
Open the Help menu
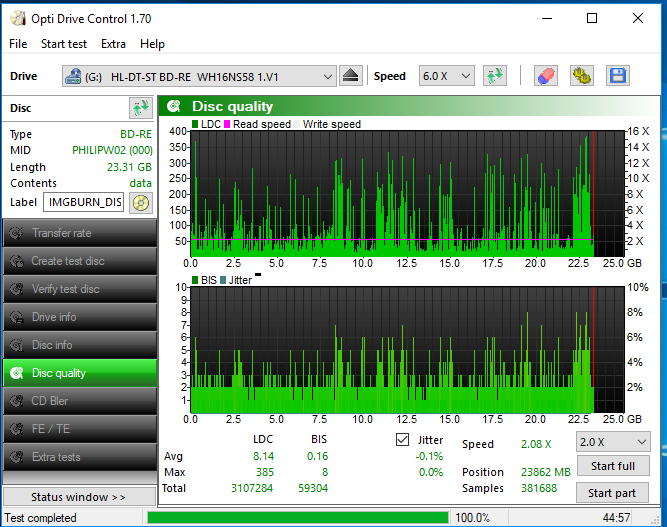(152, 44)
